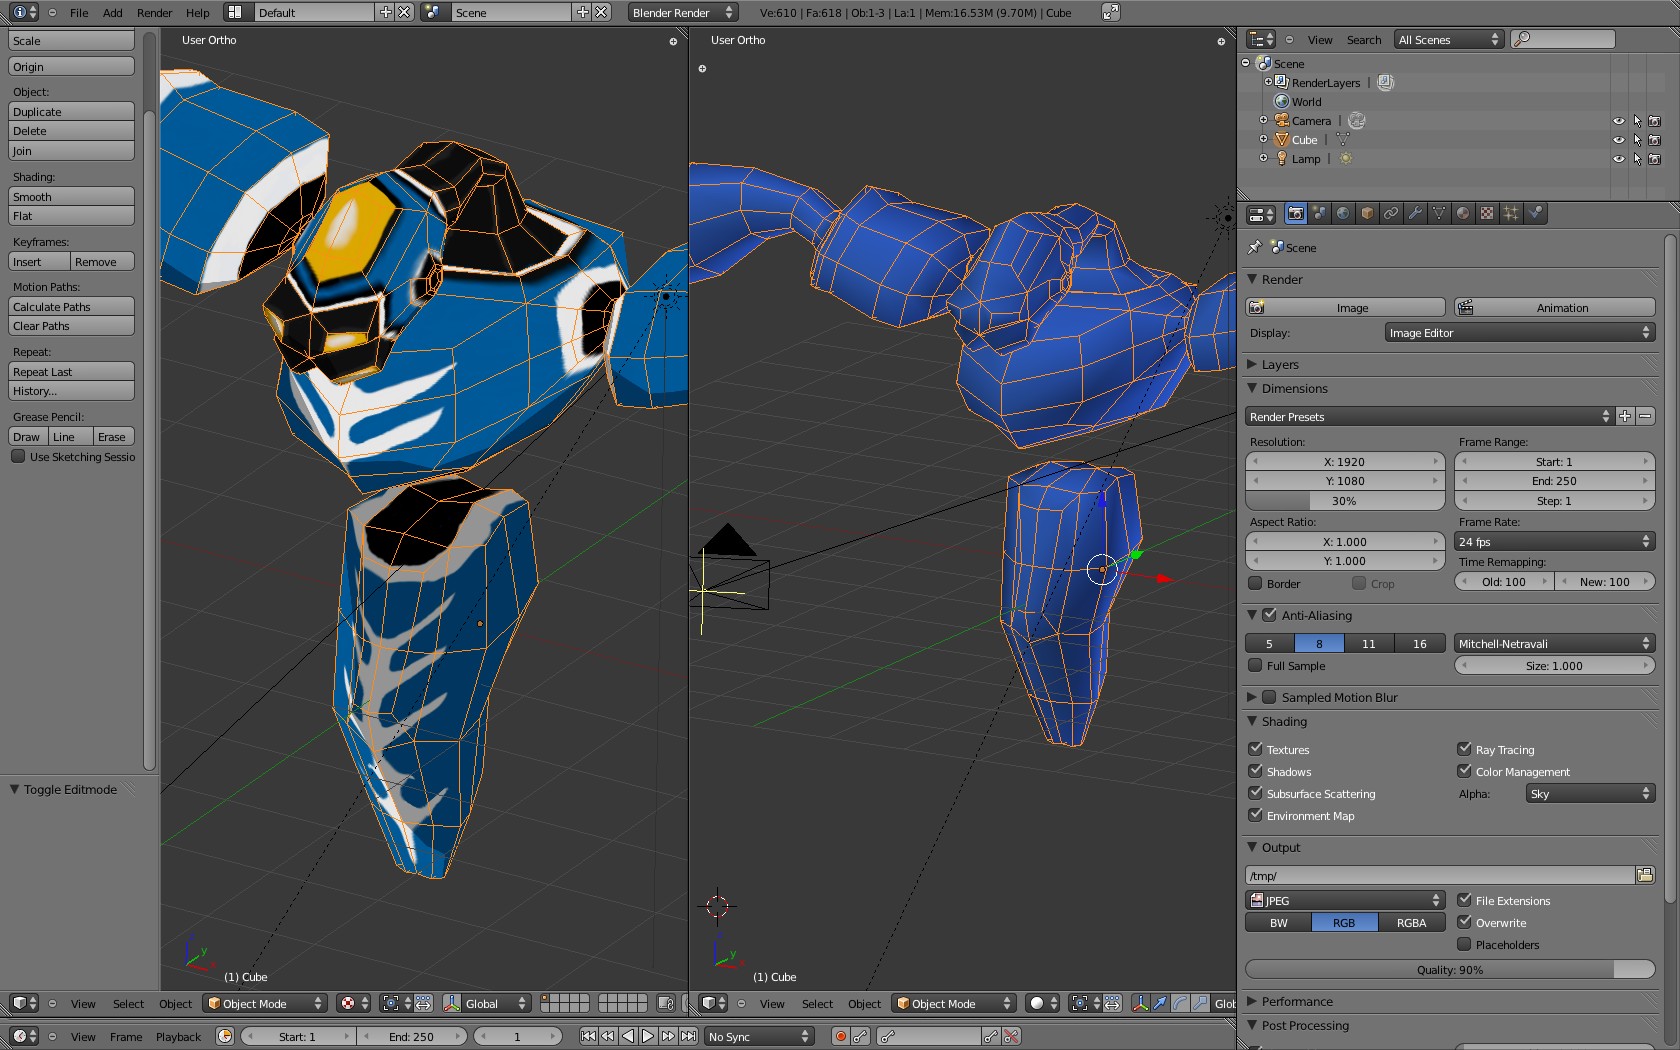The width and height of the screenshot is (1680, 1050).
Task: Select the Object Constraints chain-link icon
Action: [x=1391, y=213]
